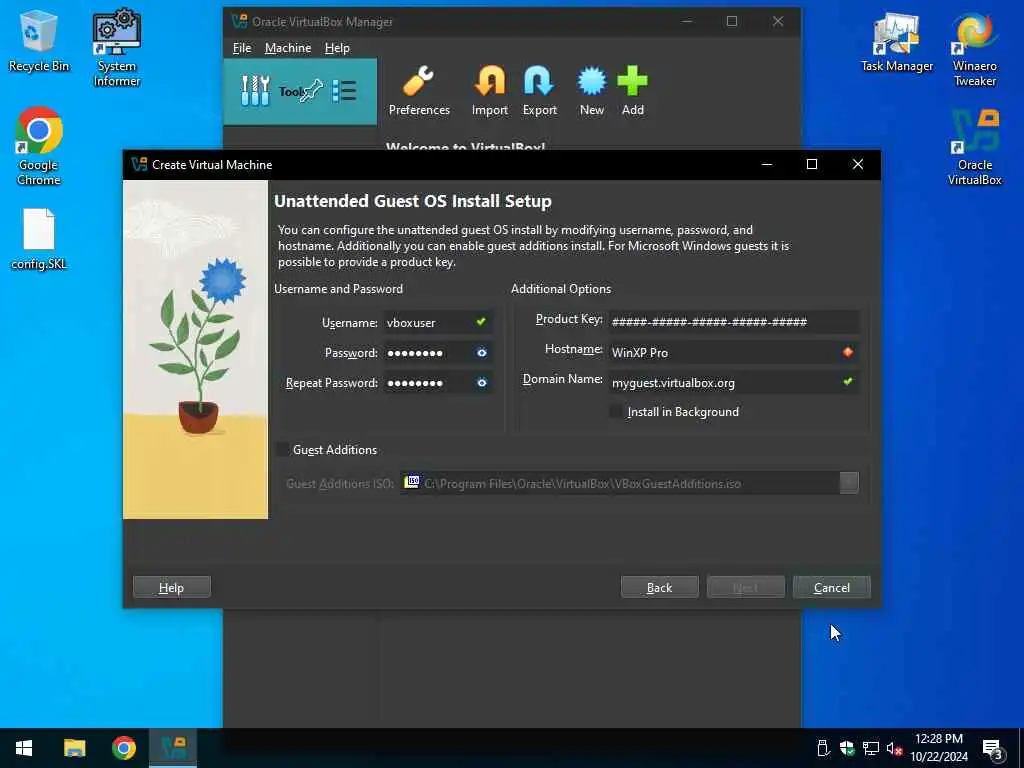Open the File menu
This screenshot has width=1024, height=768.
(242, 48)
